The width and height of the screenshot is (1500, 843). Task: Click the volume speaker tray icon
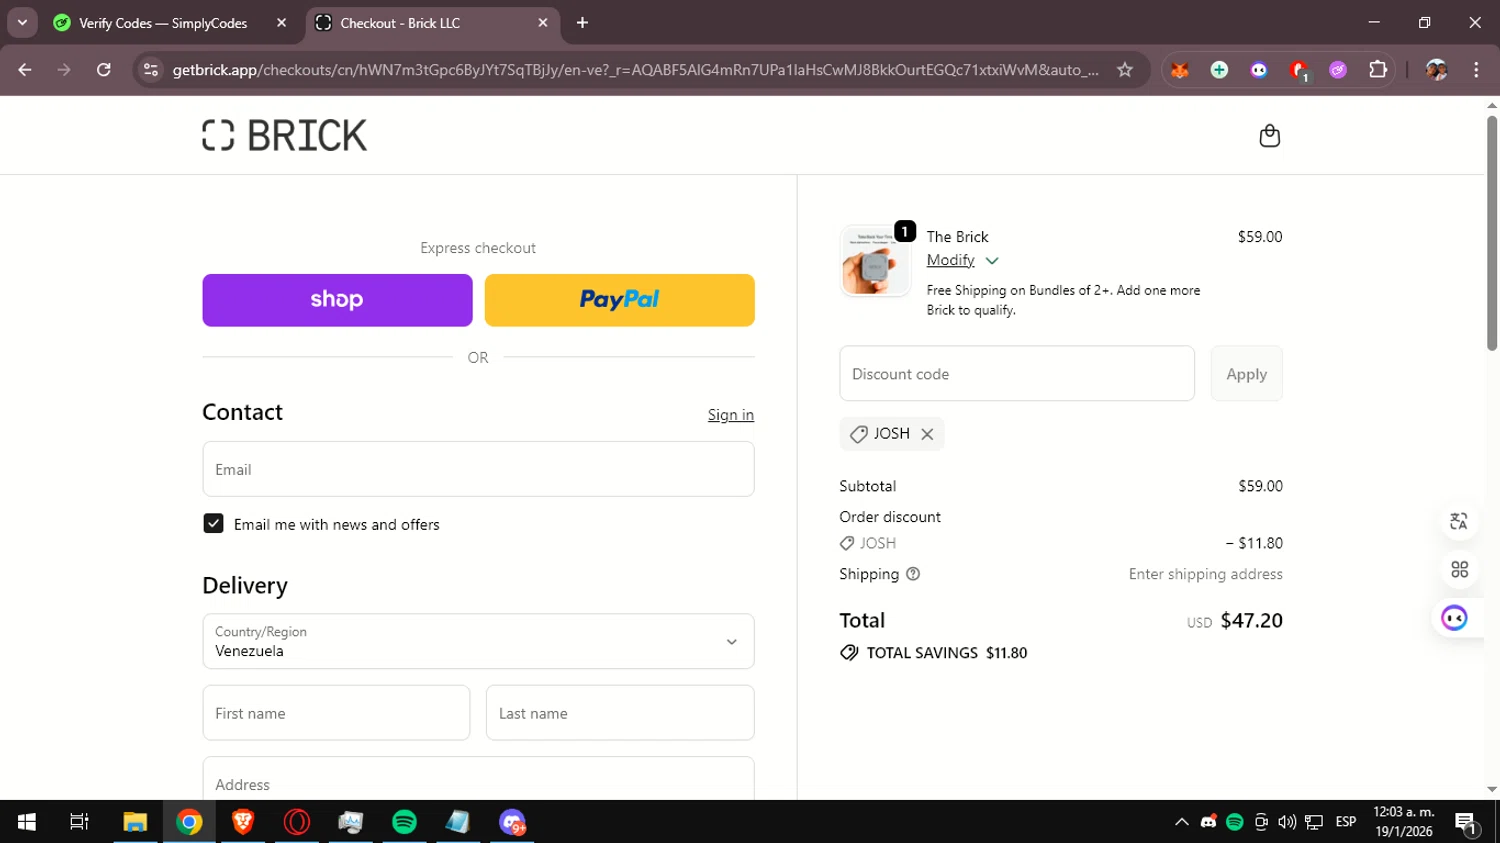[x=1287, y=822]
